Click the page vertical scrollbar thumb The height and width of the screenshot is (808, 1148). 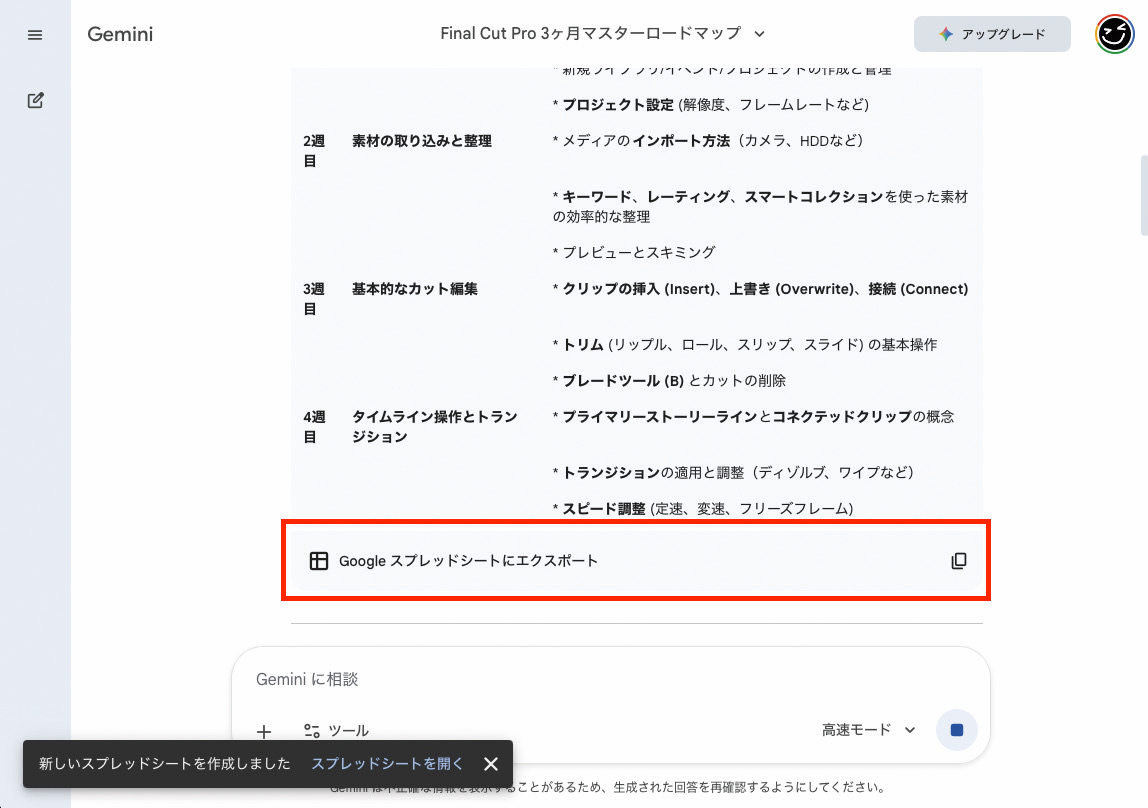pos(1144,195)
